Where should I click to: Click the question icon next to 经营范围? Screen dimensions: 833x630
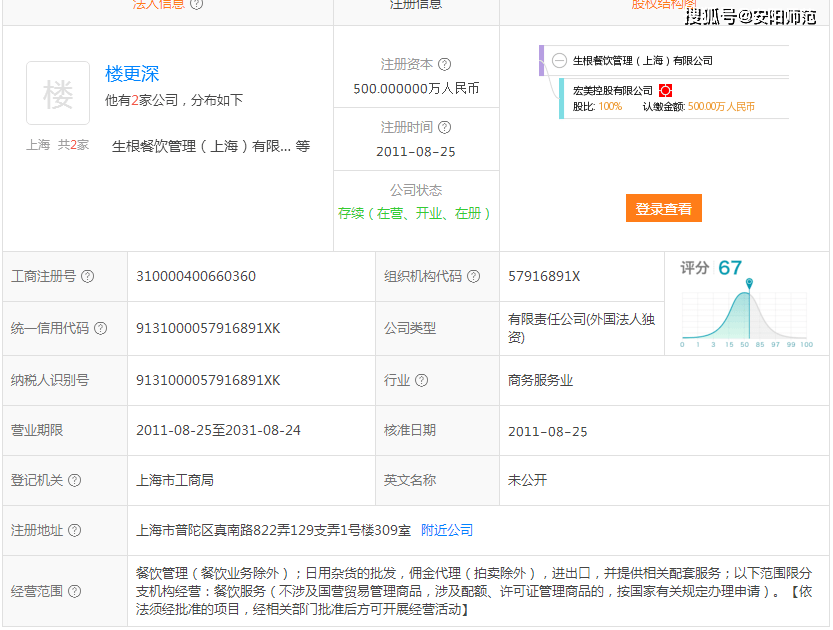point(75,591)
